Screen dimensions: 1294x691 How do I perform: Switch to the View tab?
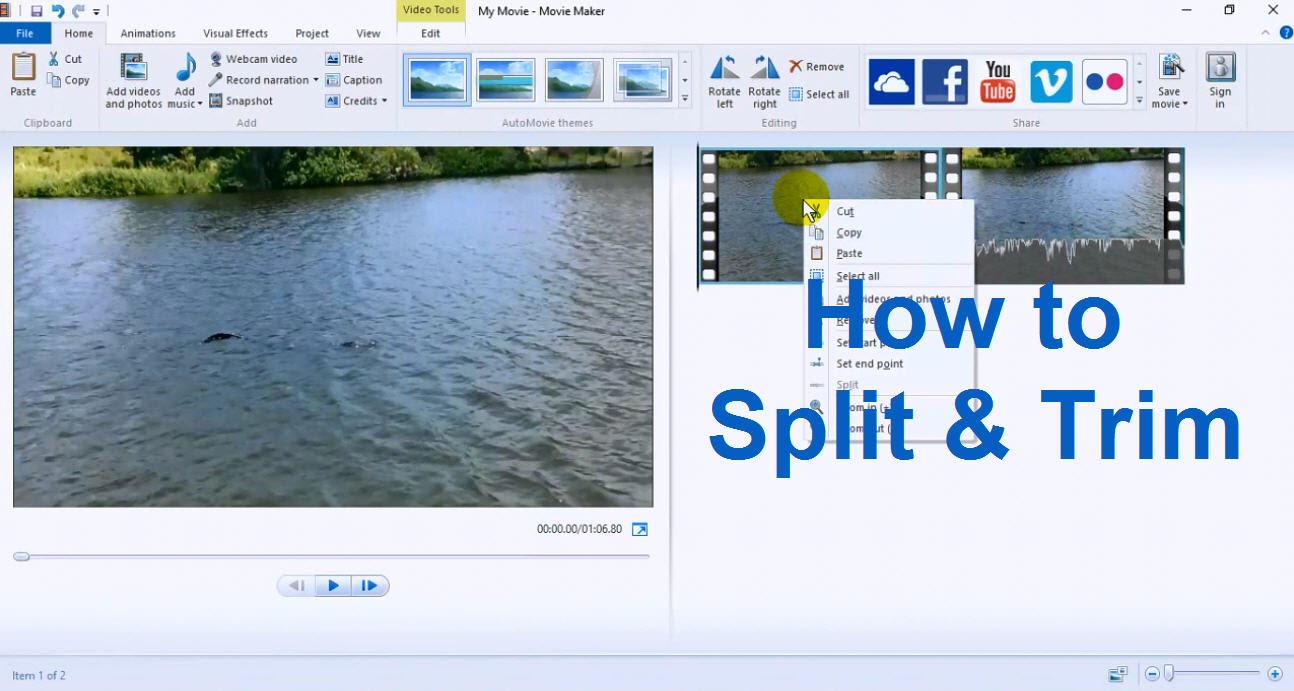click(x=368, y=33)
